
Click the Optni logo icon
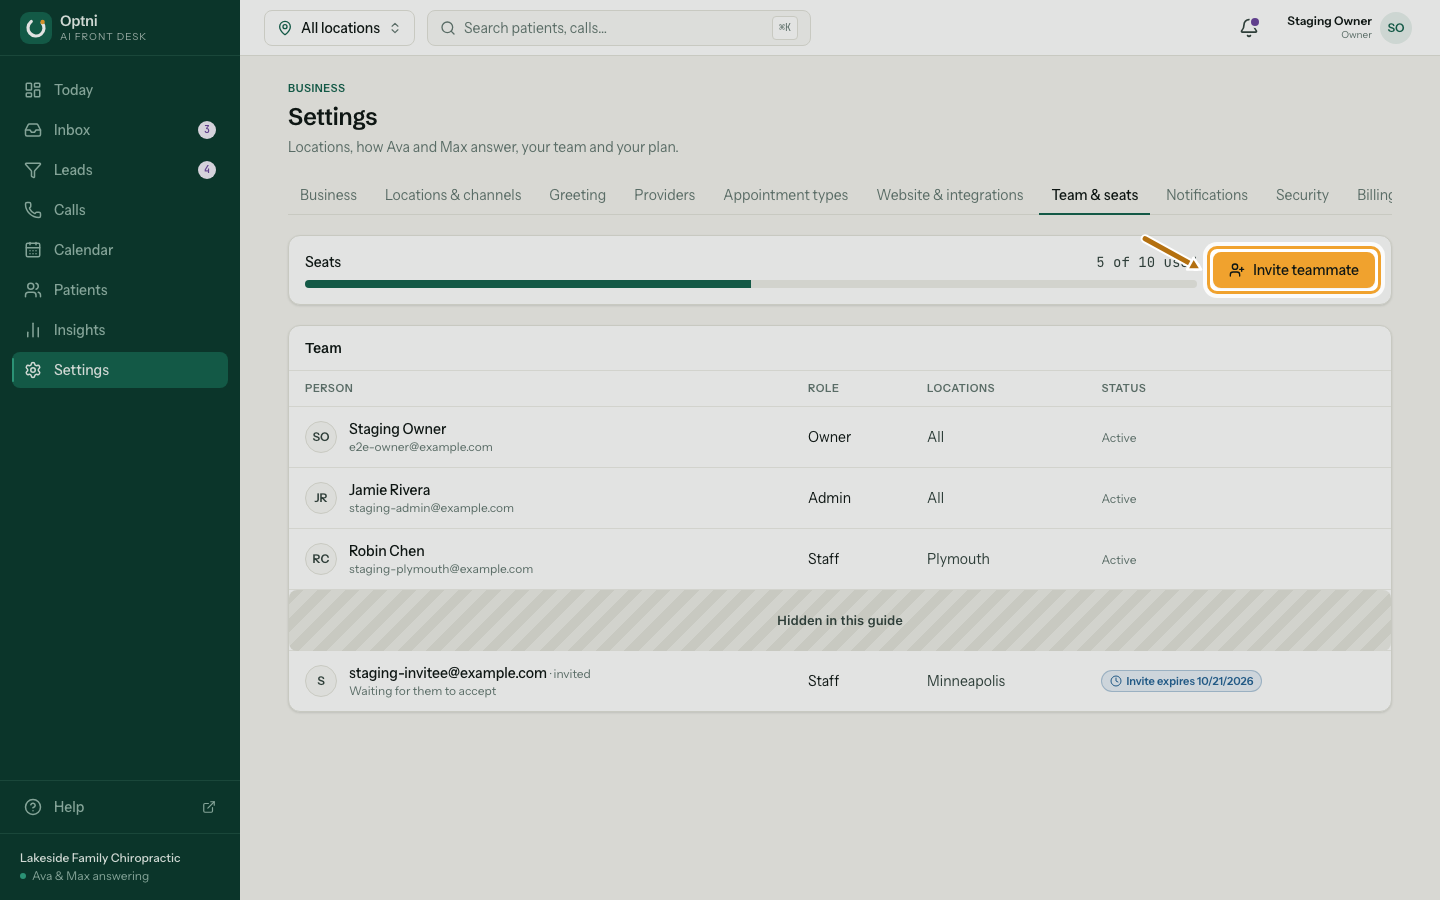[36, 28]
